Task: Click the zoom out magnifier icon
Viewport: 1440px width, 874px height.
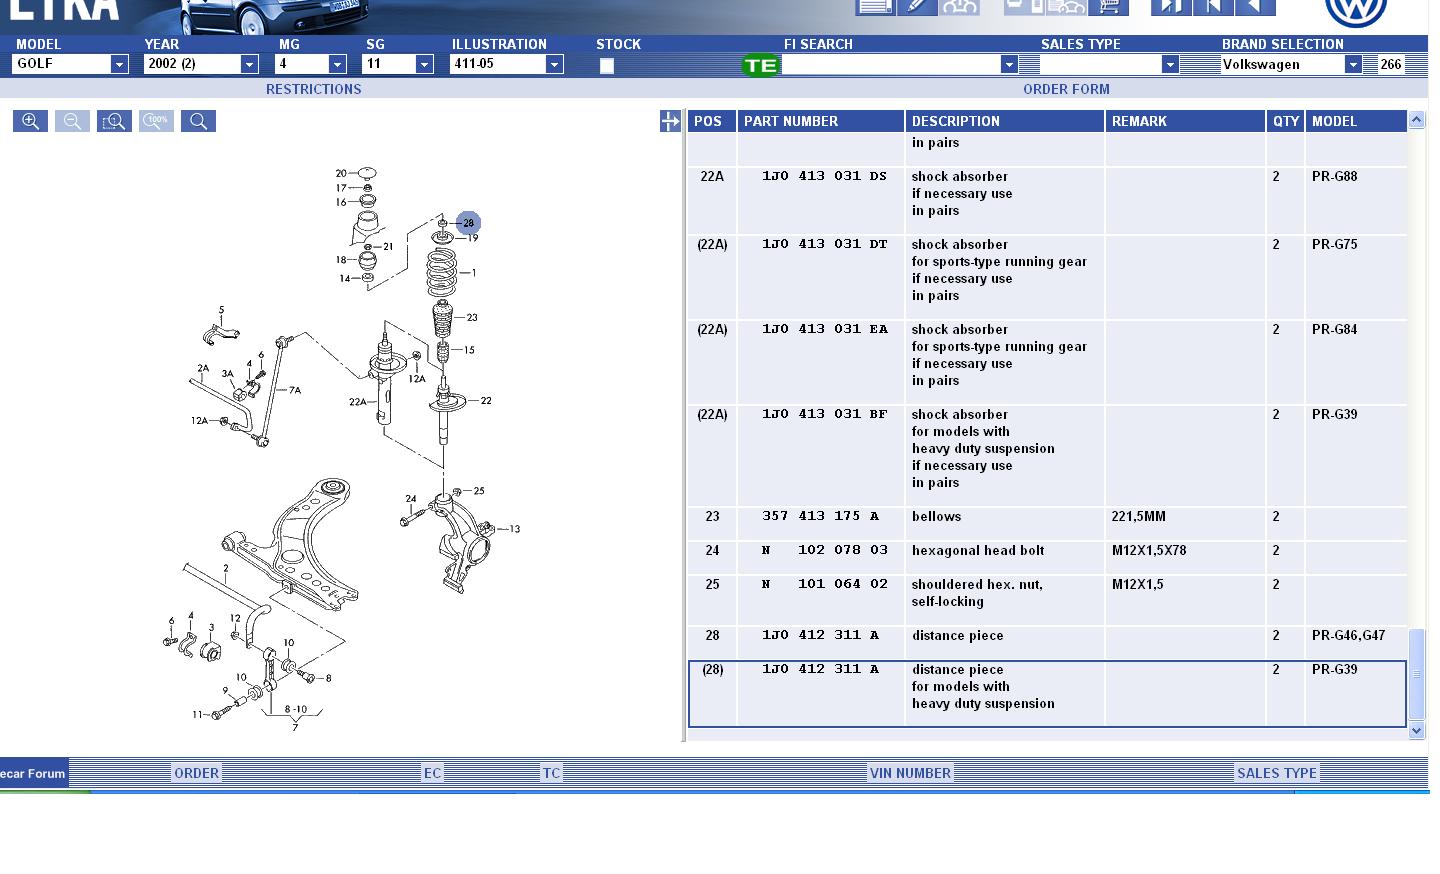Action: [72, 121]
